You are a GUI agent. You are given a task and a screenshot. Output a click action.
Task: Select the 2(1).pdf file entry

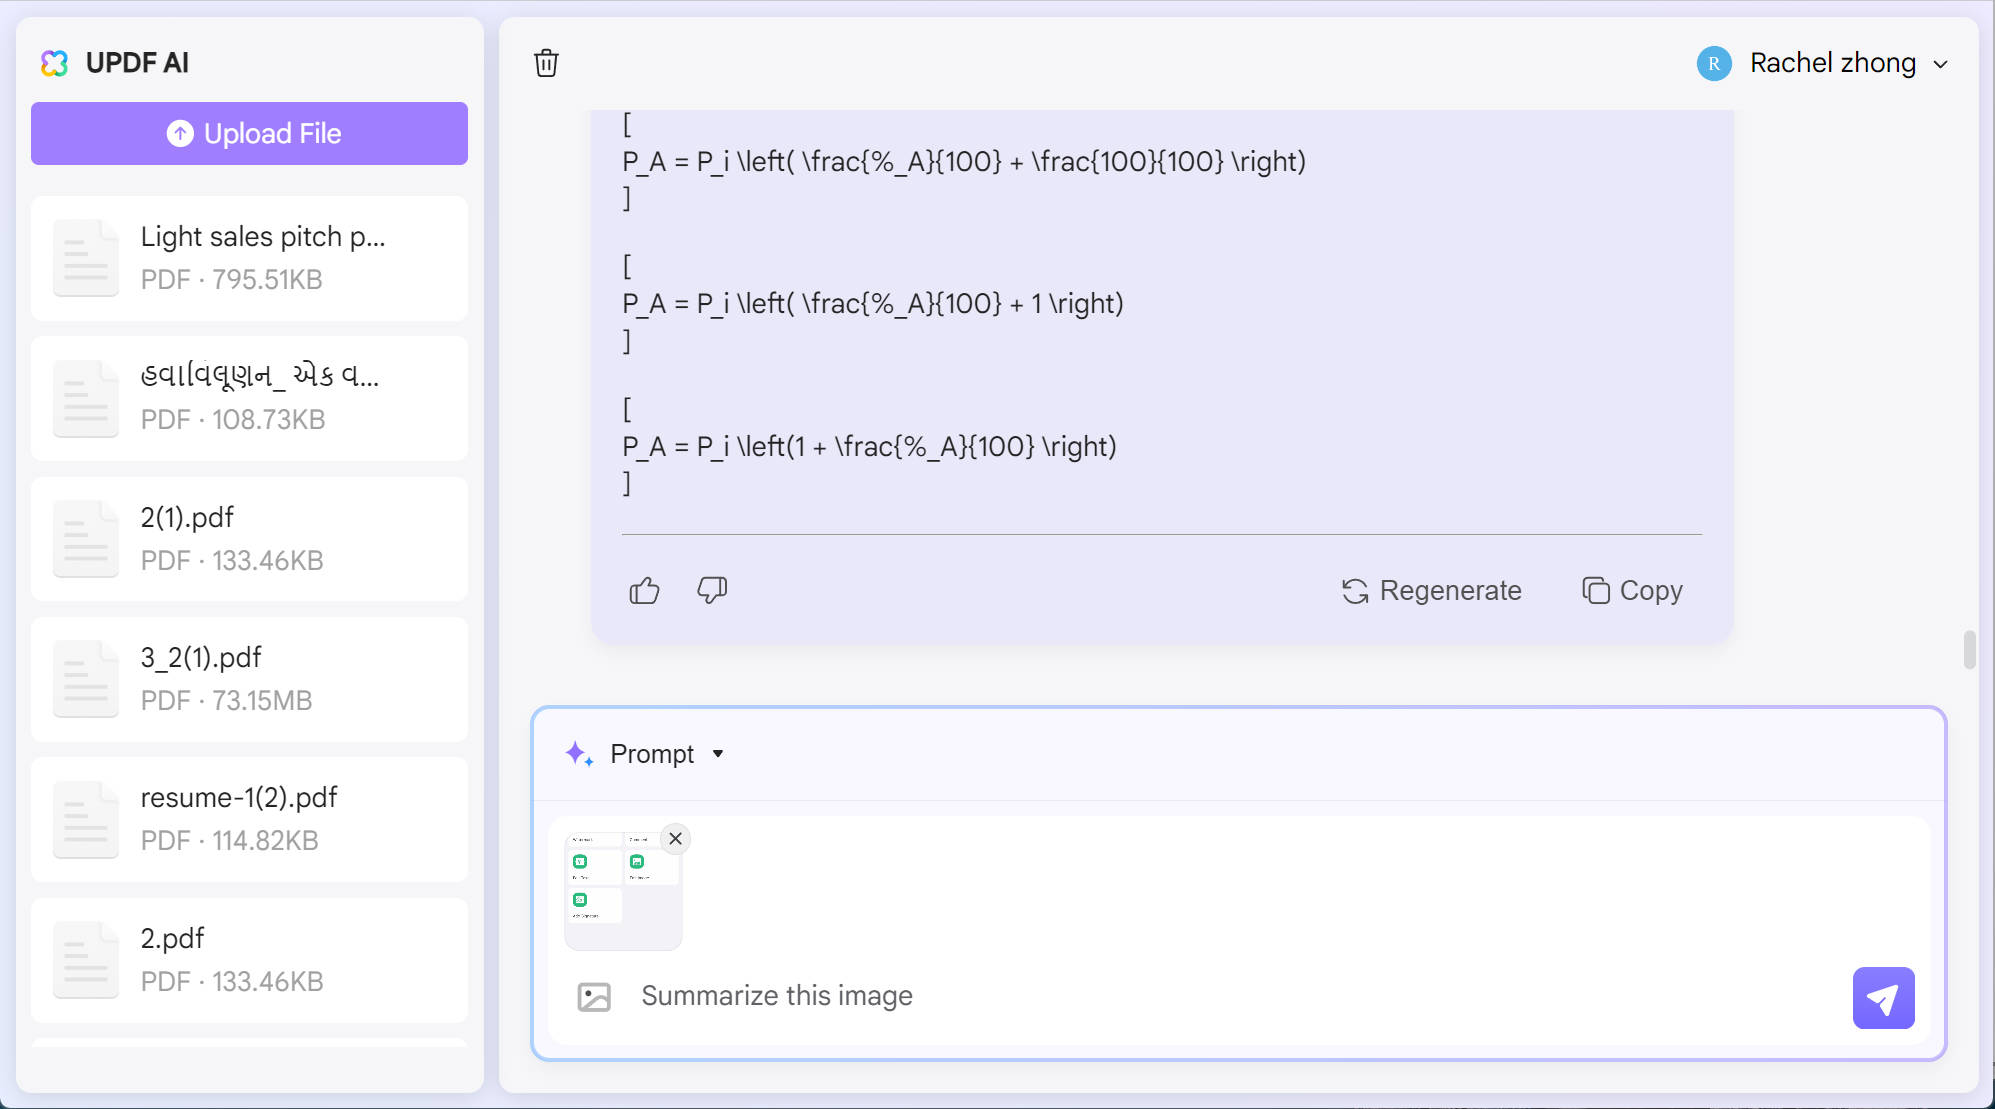(x=249, y=539)
